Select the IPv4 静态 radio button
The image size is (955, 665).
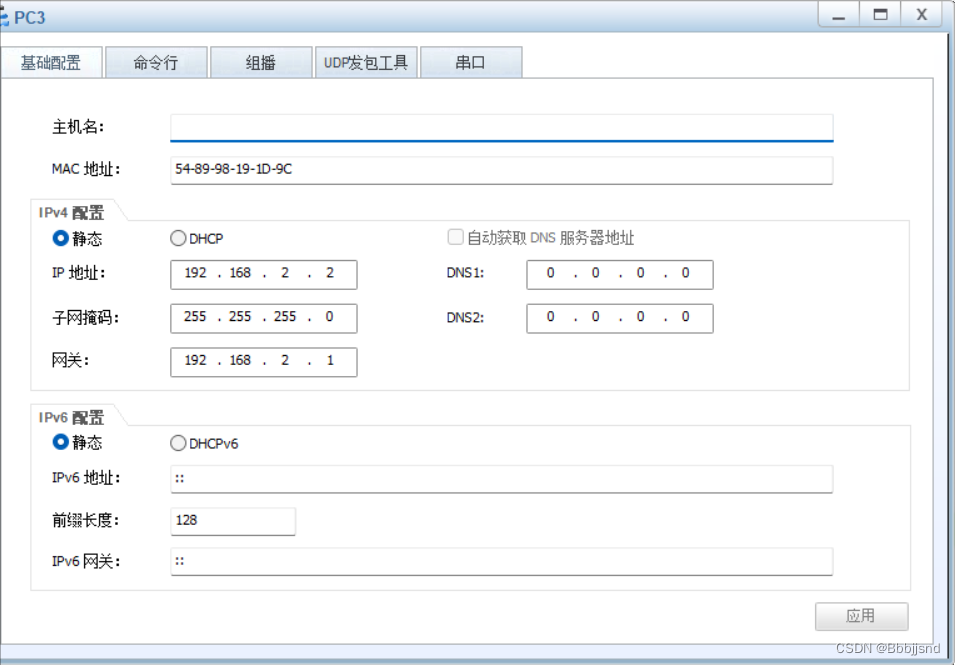click(x=60, y=238)
